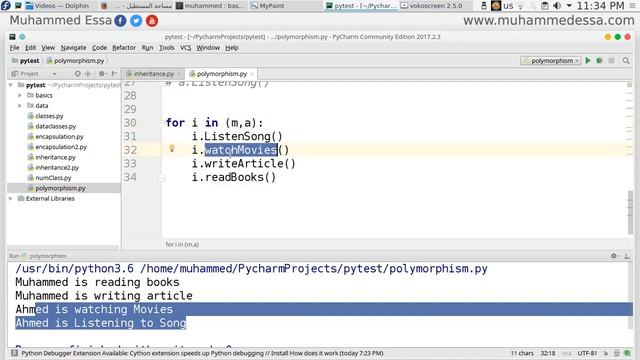This screenshot has height=360, width=640.
Task: Run the polymorphism configuration with green play icon
Action: (588, 60)
